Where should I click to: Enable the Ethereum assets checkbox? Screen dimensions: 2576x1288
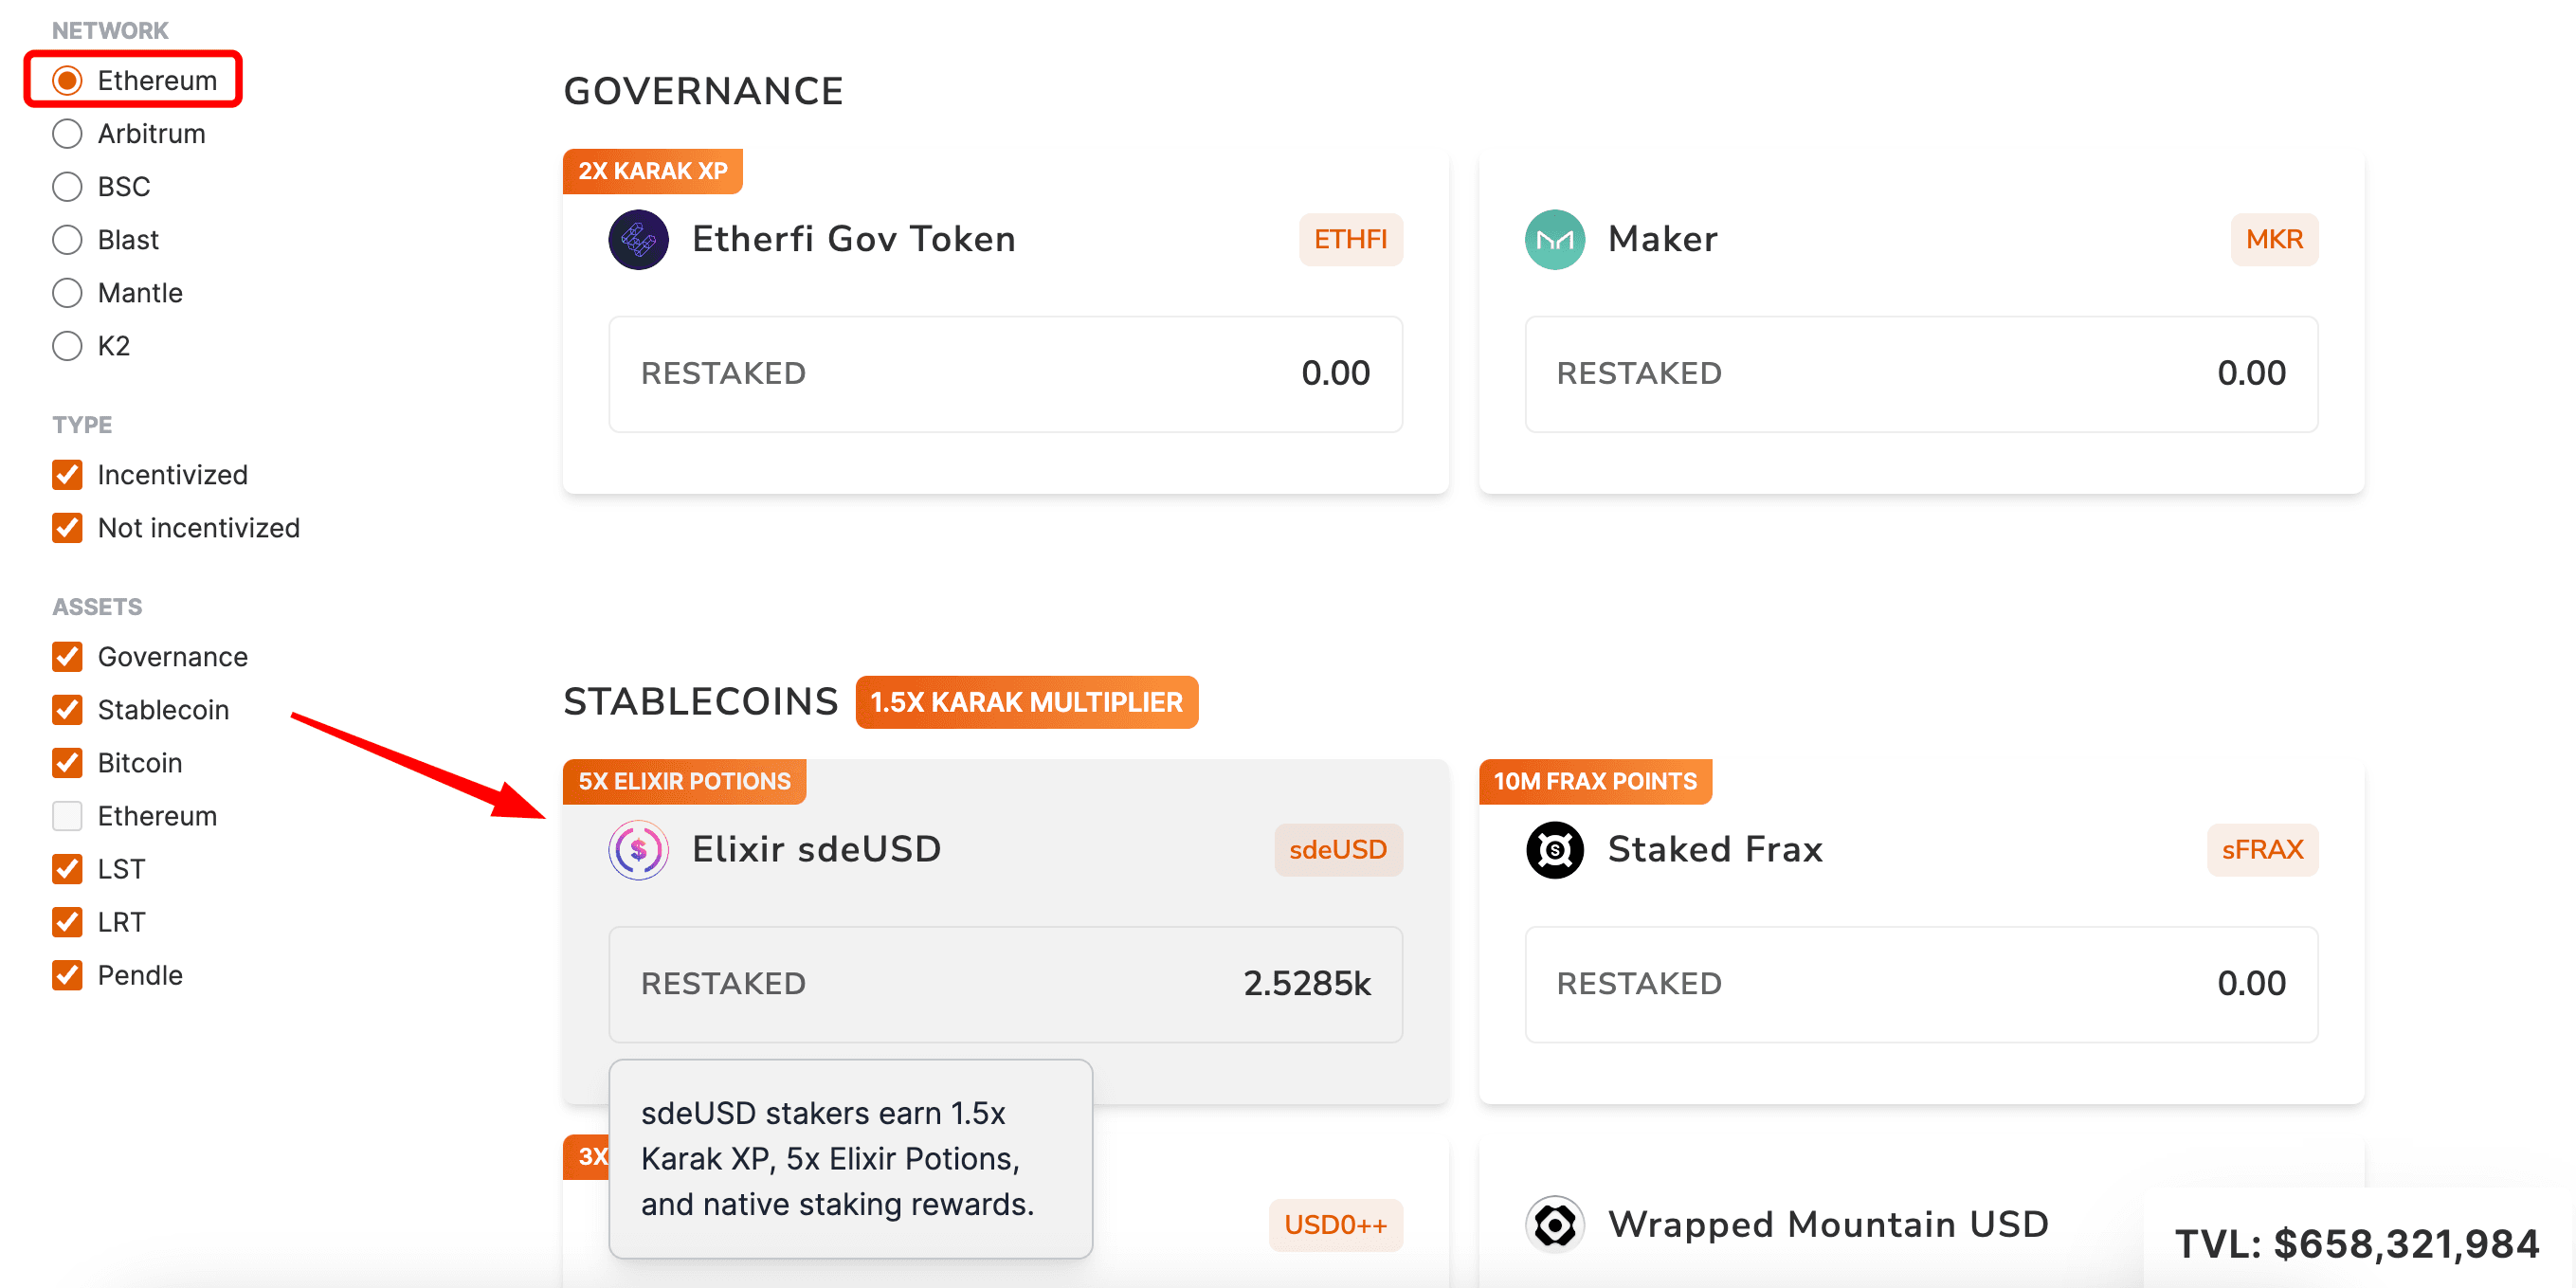67,815
